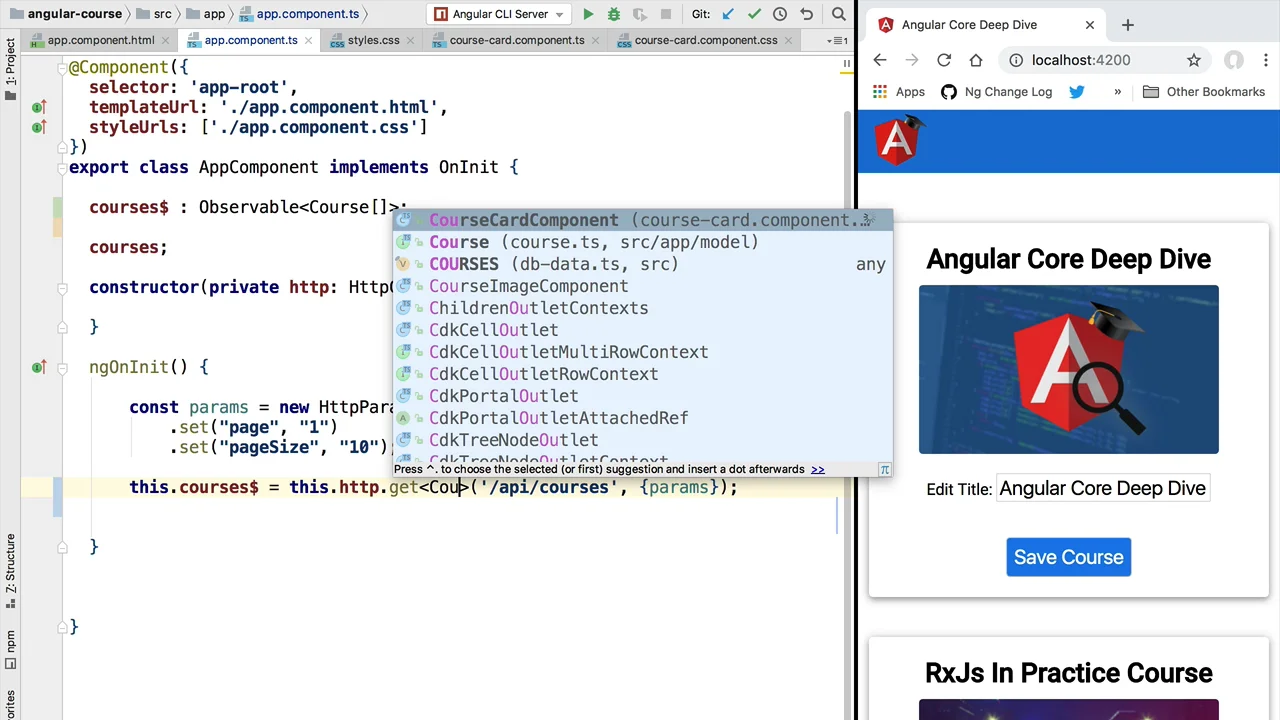This screenshot has height=720, width=1280.
Task: Click the Git update project arrow
Action: click(728, 14)
